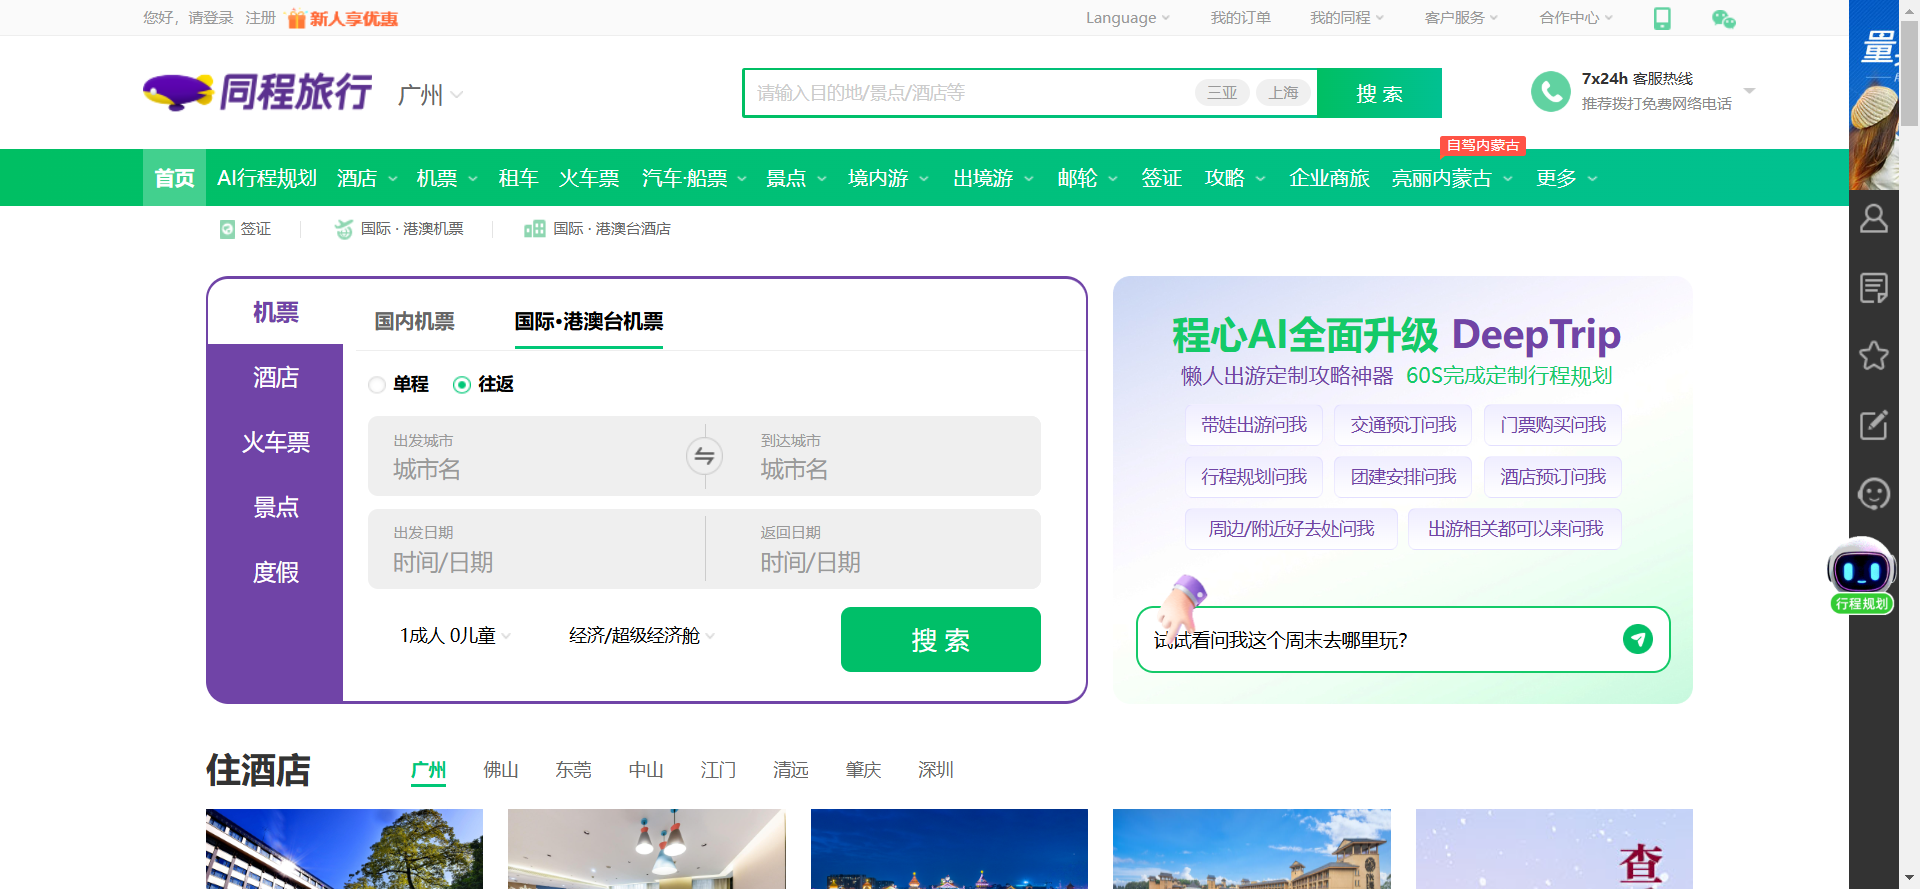
Task: Open the WeChat icon in top bar
Action: tap(1724, 18)
